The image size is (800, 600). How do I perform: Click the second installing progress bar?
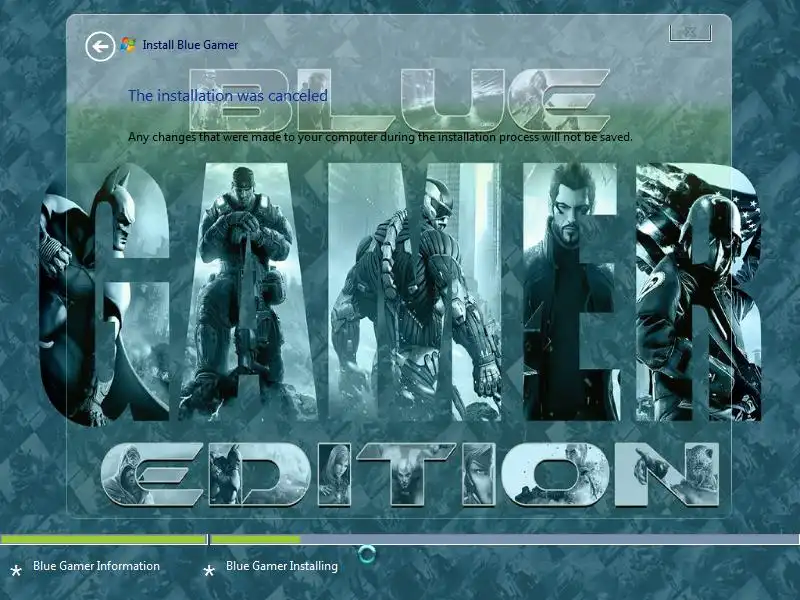[505, 539]
